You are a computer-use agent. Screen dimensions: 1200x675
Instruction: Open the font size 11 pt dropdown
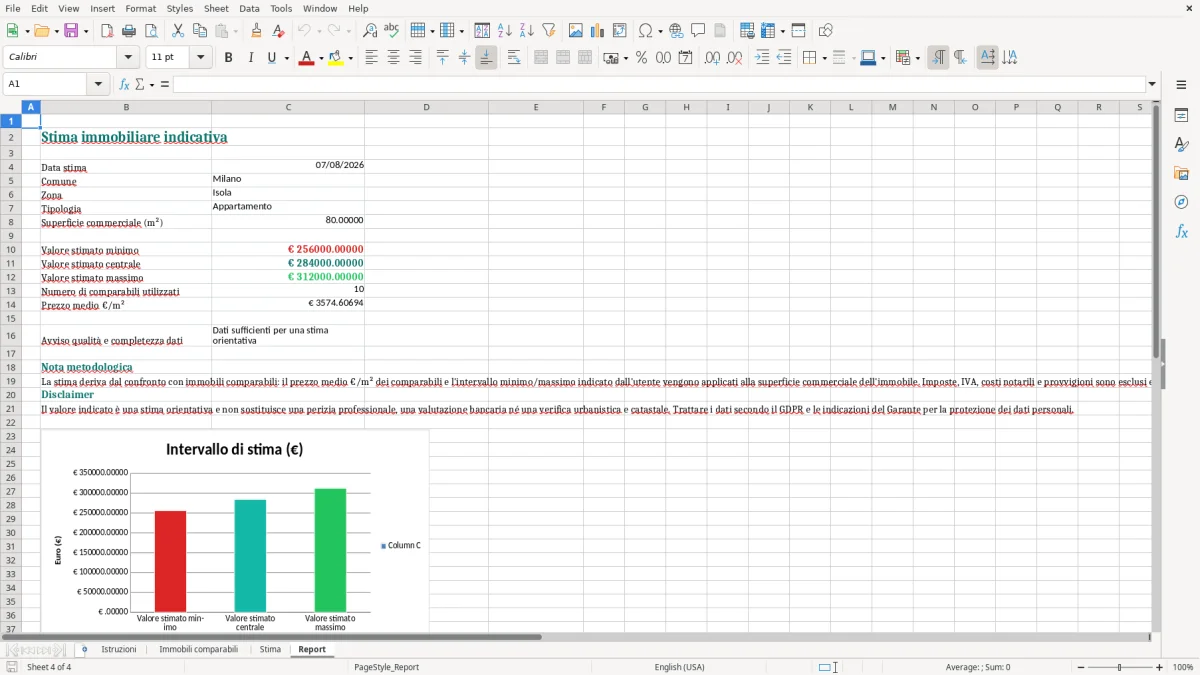(201, 58)
